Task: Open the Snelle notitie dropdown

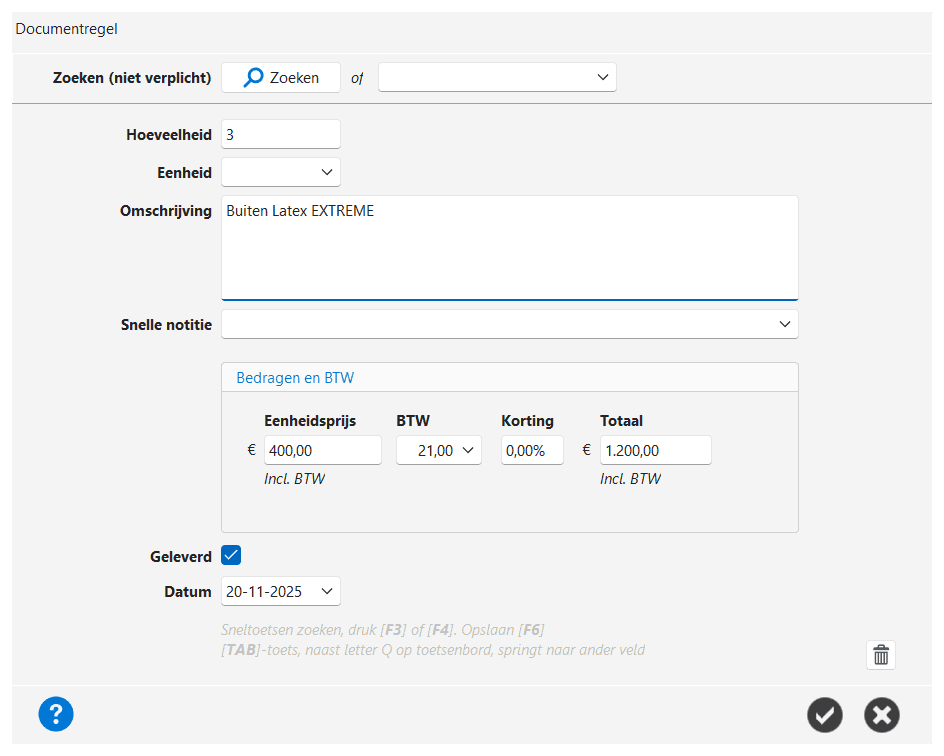Action: click(x=510, y=324)
